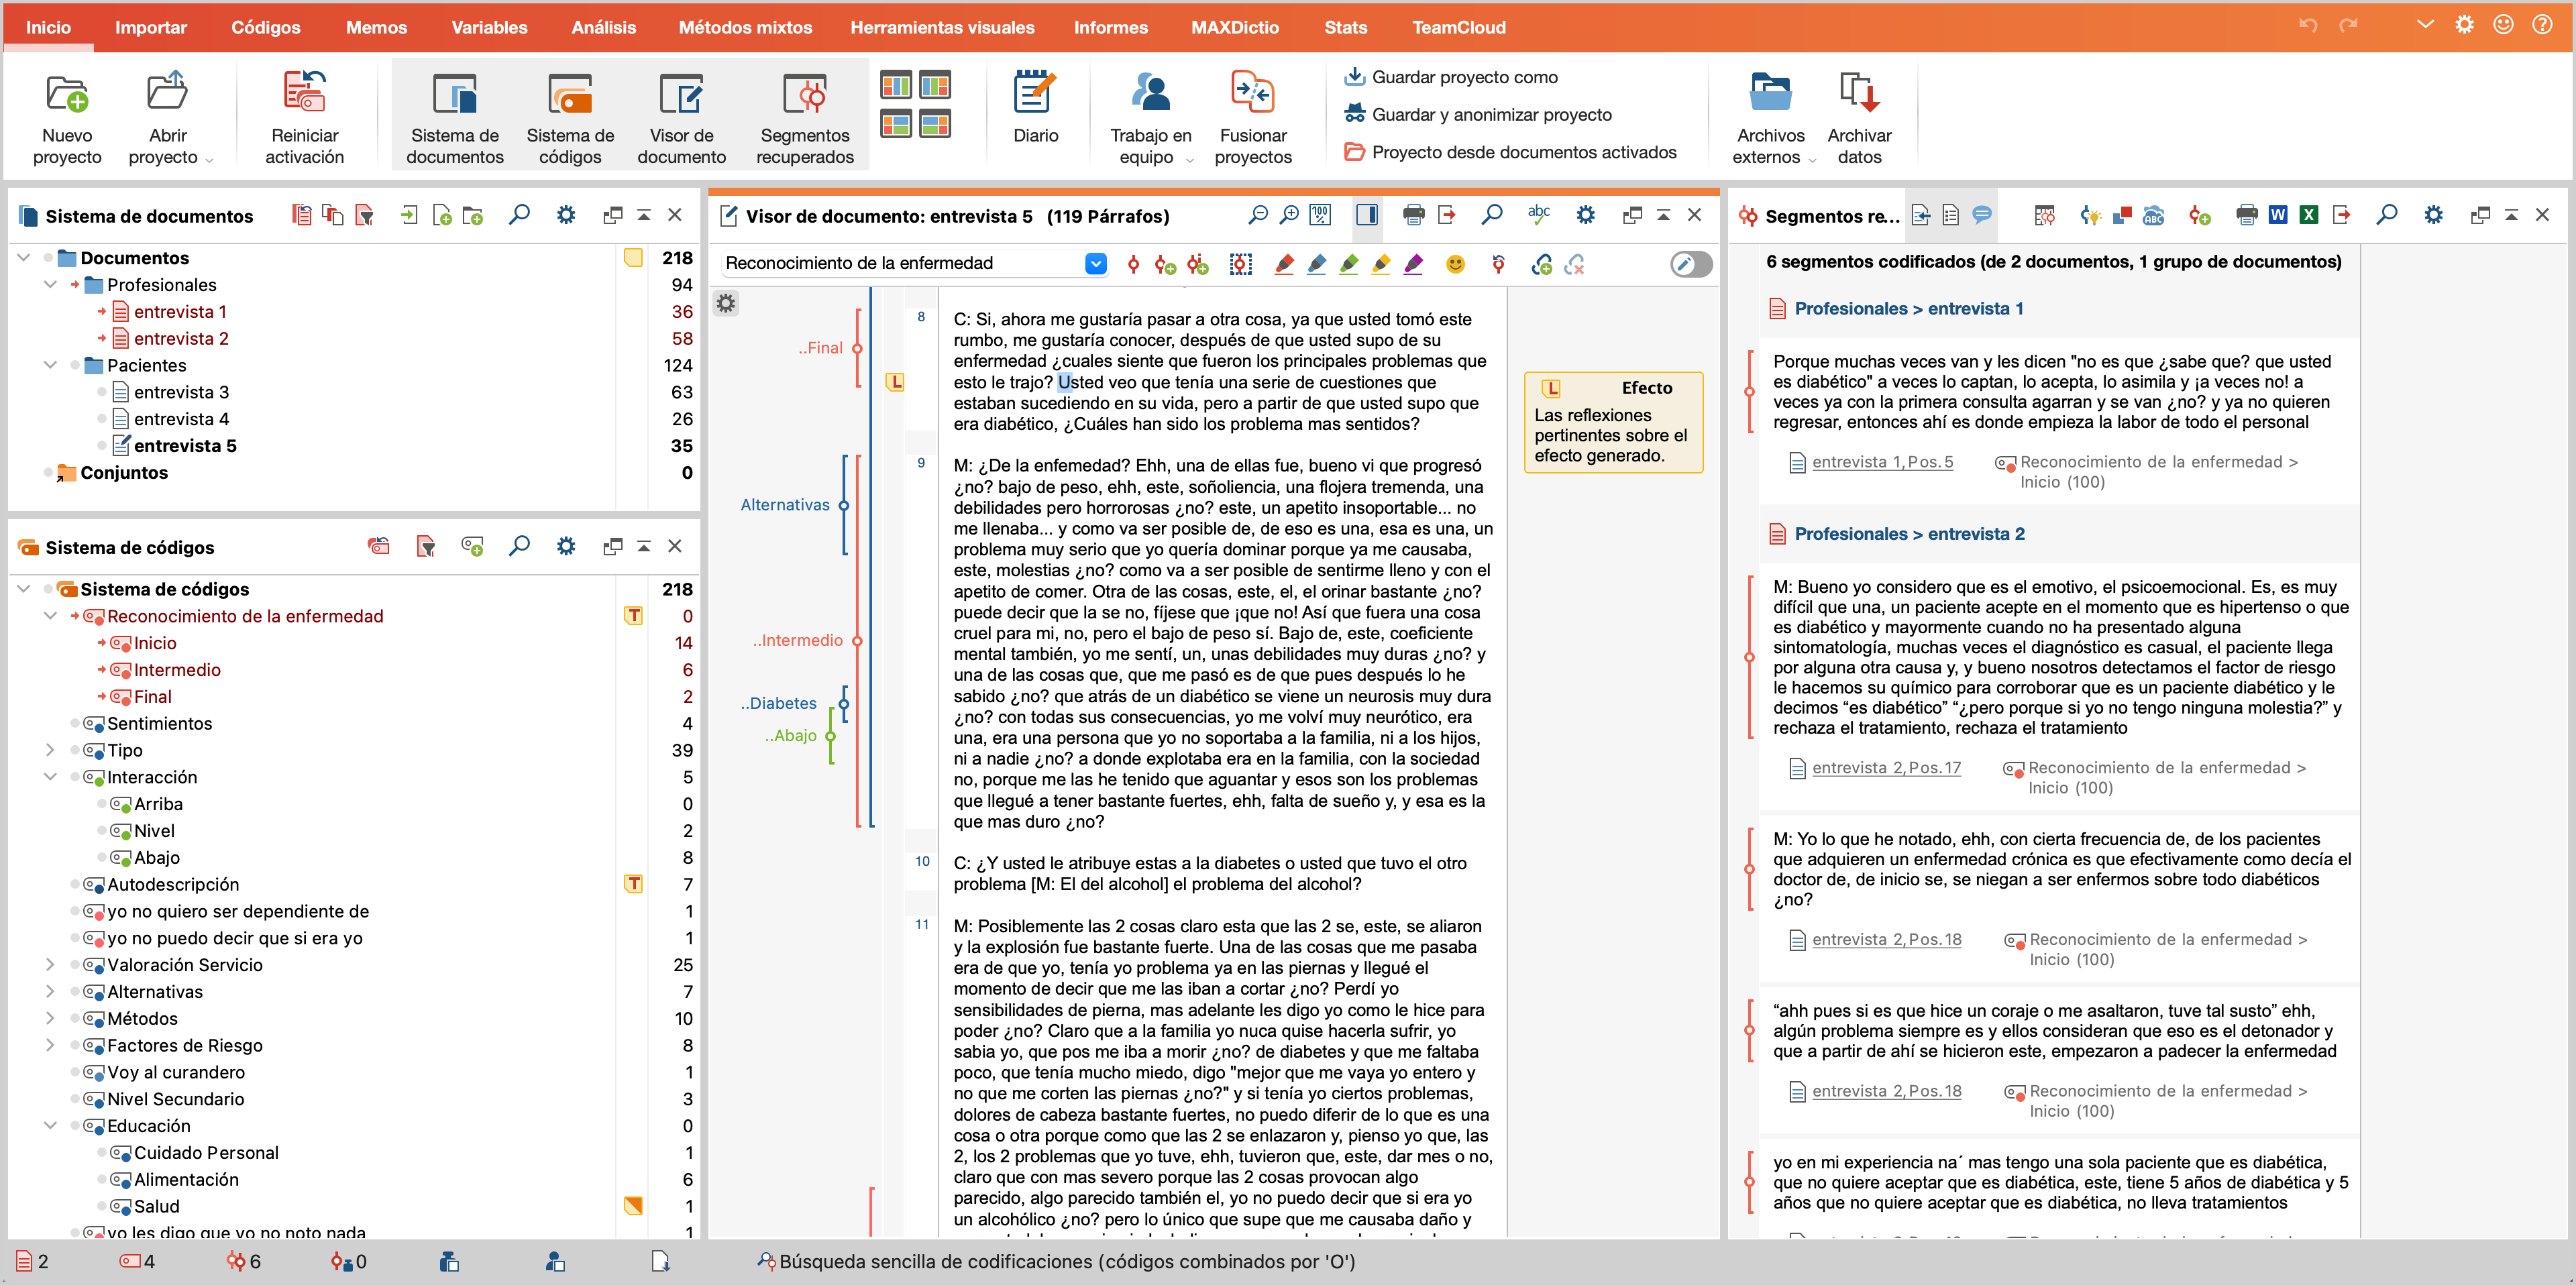Toggle edit mode switch in document viewer
This screenshot has height=1285, width=2576.
[1691, 264]
